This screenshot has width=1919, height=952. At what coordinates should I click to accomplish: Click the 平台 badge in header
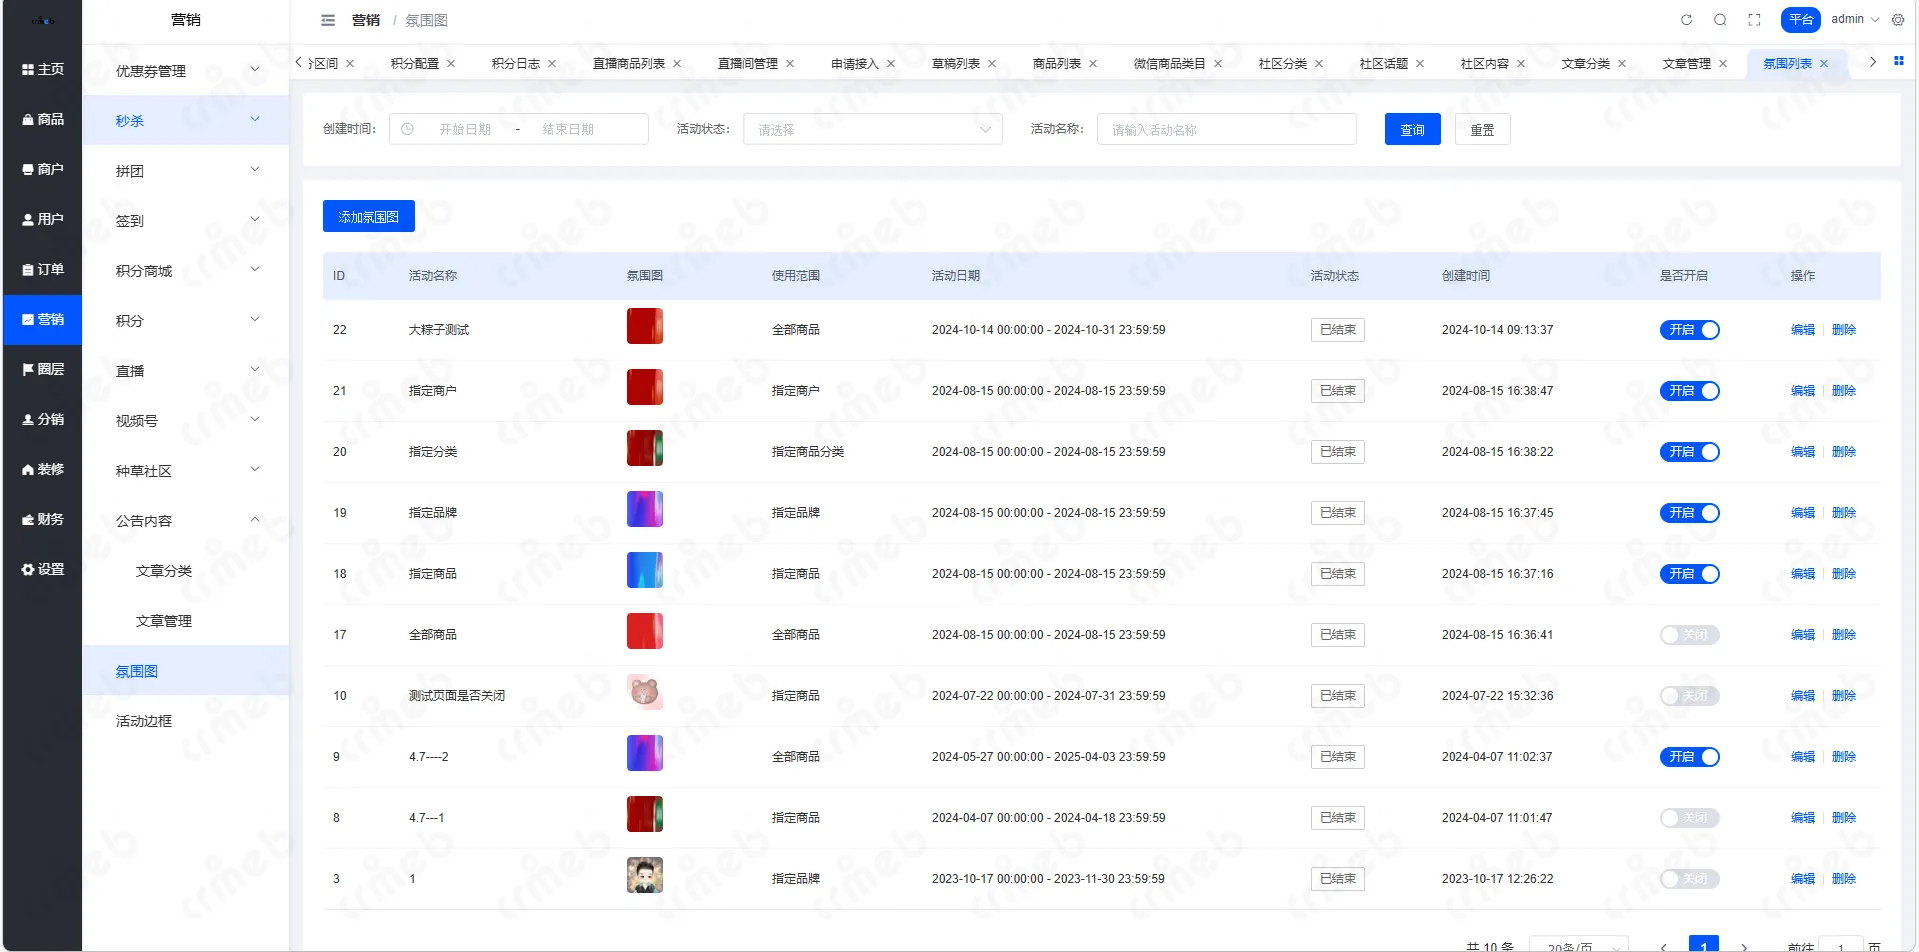click(x=1801, y=20)
